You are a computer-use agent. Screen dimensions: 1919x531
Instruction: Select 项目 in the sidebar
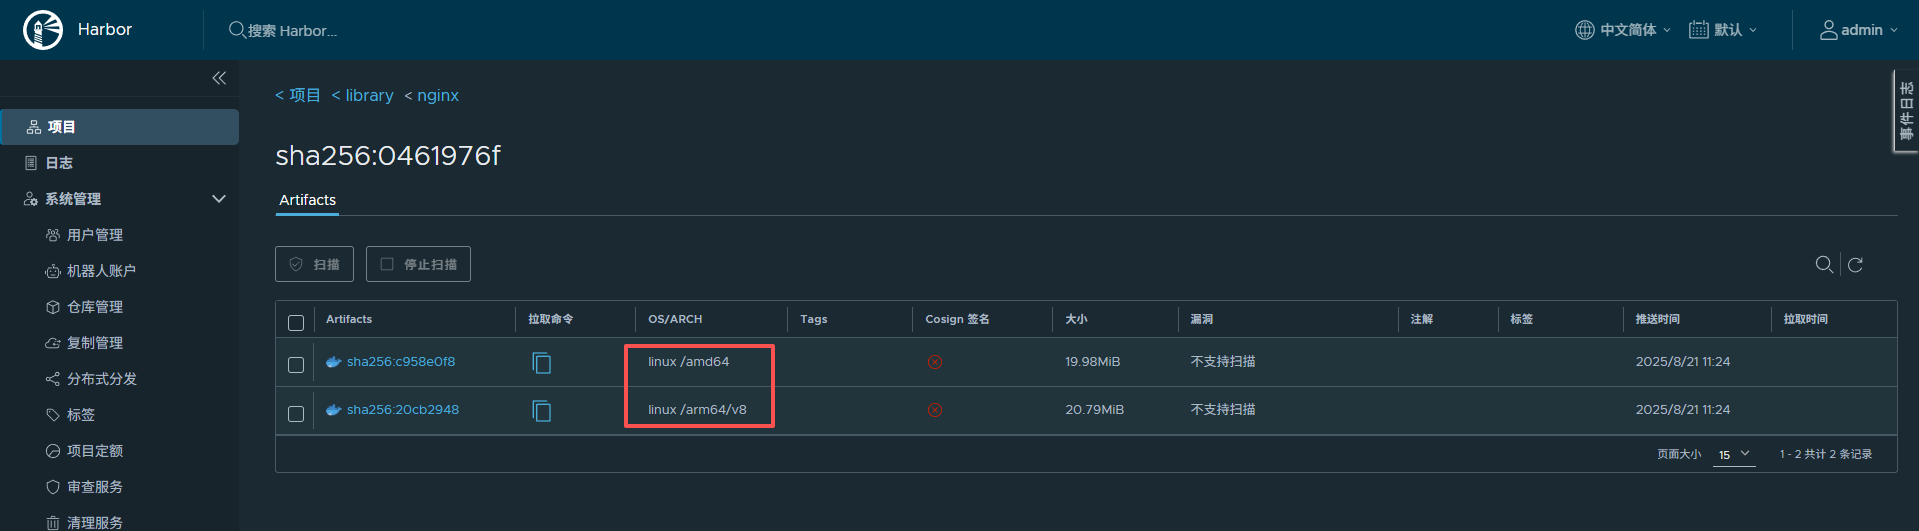[119, 127]
